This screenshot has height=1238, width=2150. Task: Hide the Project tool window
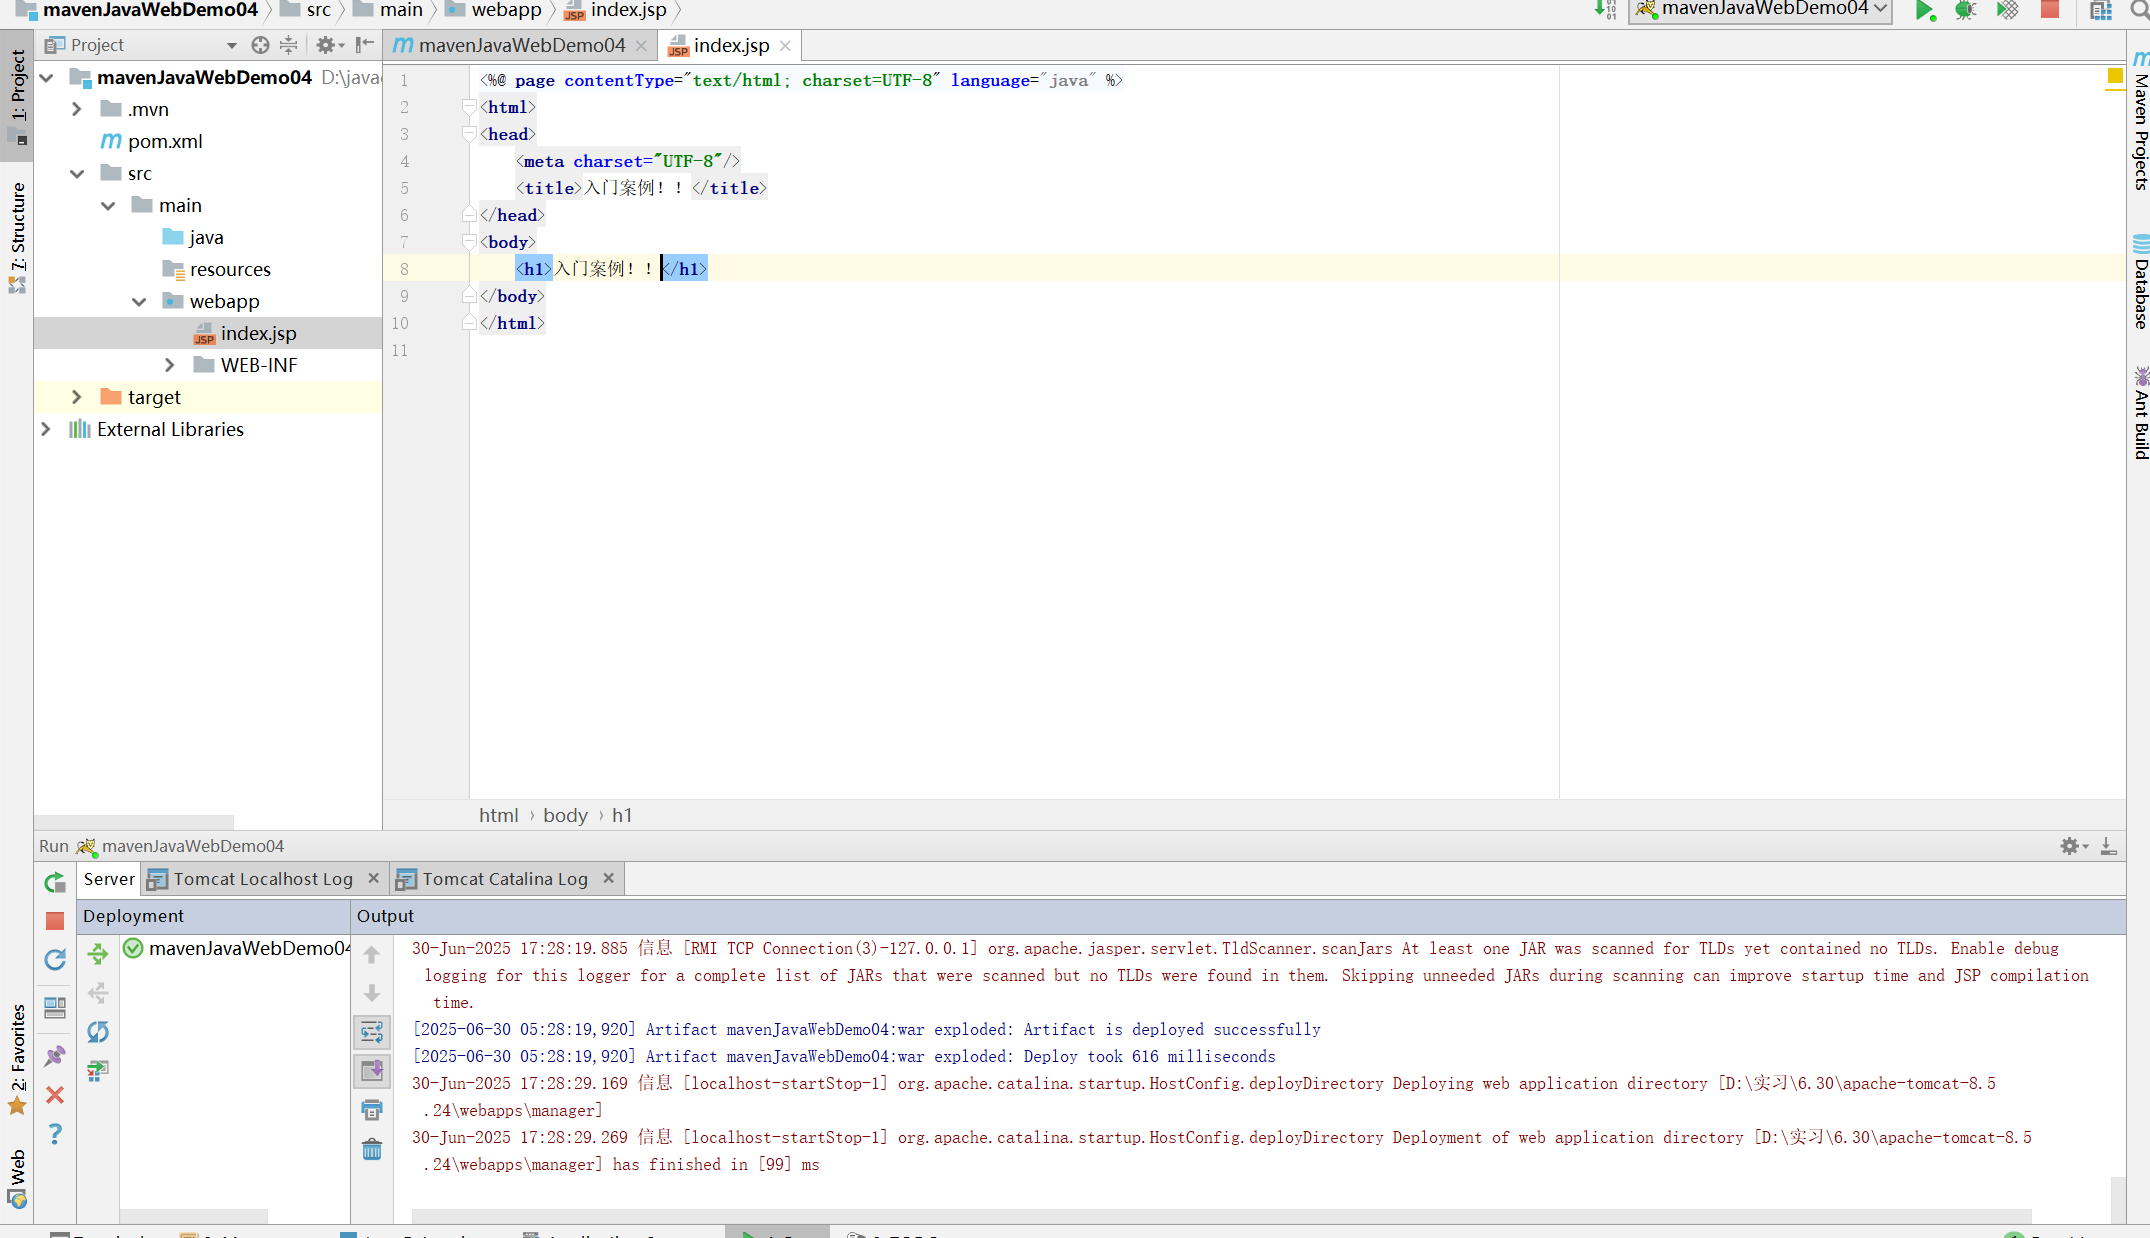365,45
